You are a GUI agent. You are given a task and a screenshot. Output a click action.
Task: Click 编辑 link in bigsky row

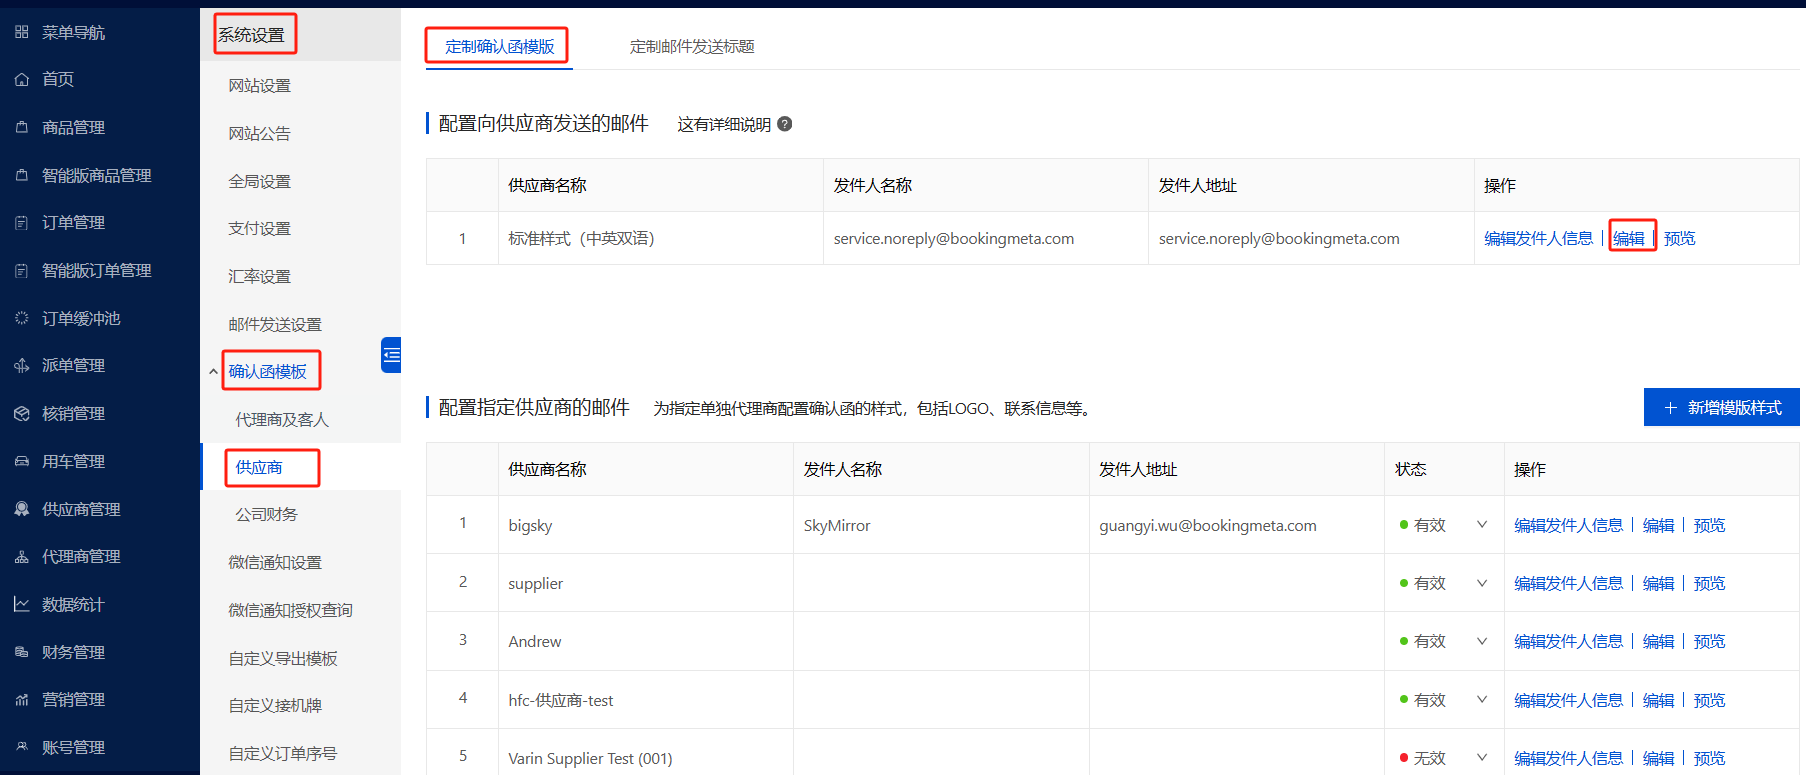(1659, 525)
